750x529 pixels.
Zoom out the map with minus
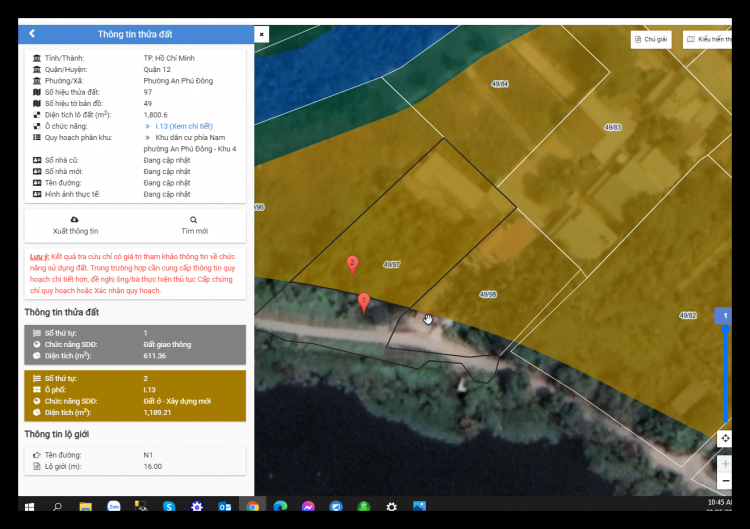click(x=725, y=481)
